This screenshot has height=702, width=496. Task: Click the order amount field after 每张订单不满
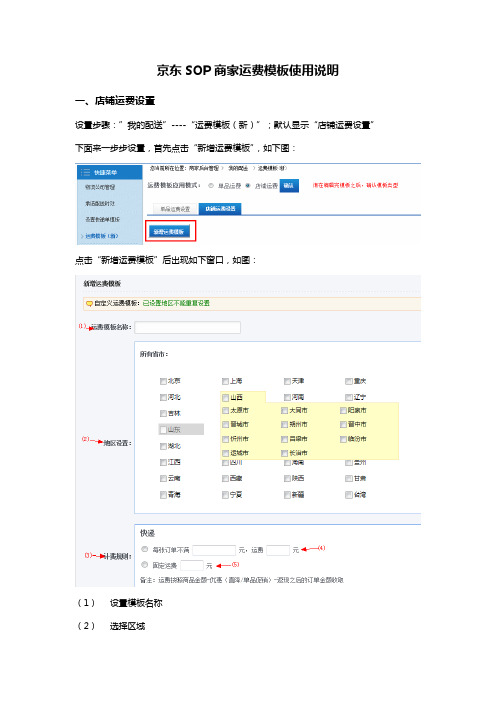[214, 550]
